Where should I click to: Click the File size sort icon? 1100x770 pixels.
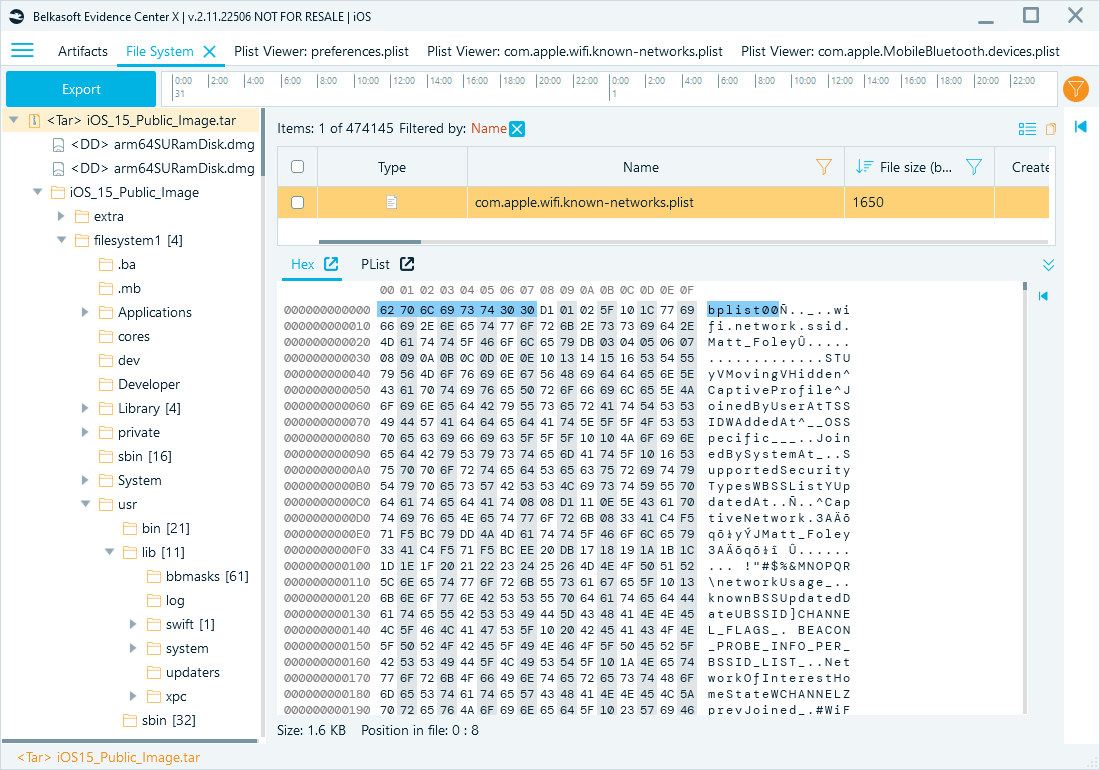[x=864, y=167]
